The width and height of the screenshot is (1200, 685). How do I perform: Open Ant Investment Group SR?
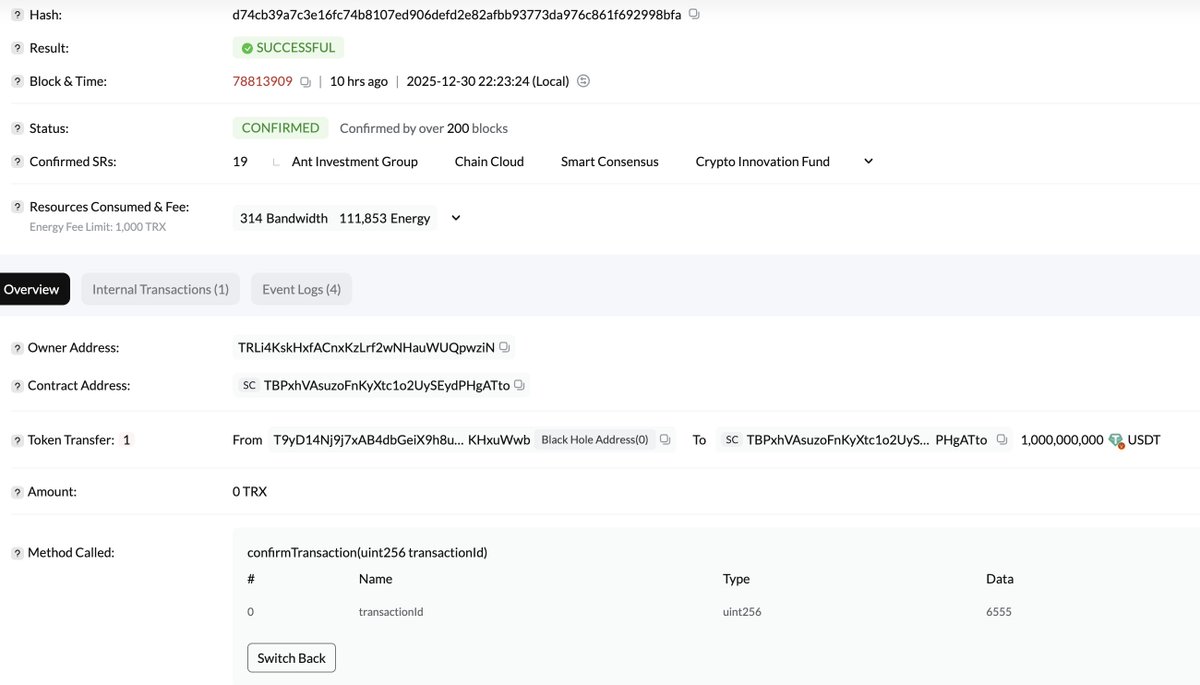click(355, 161)
